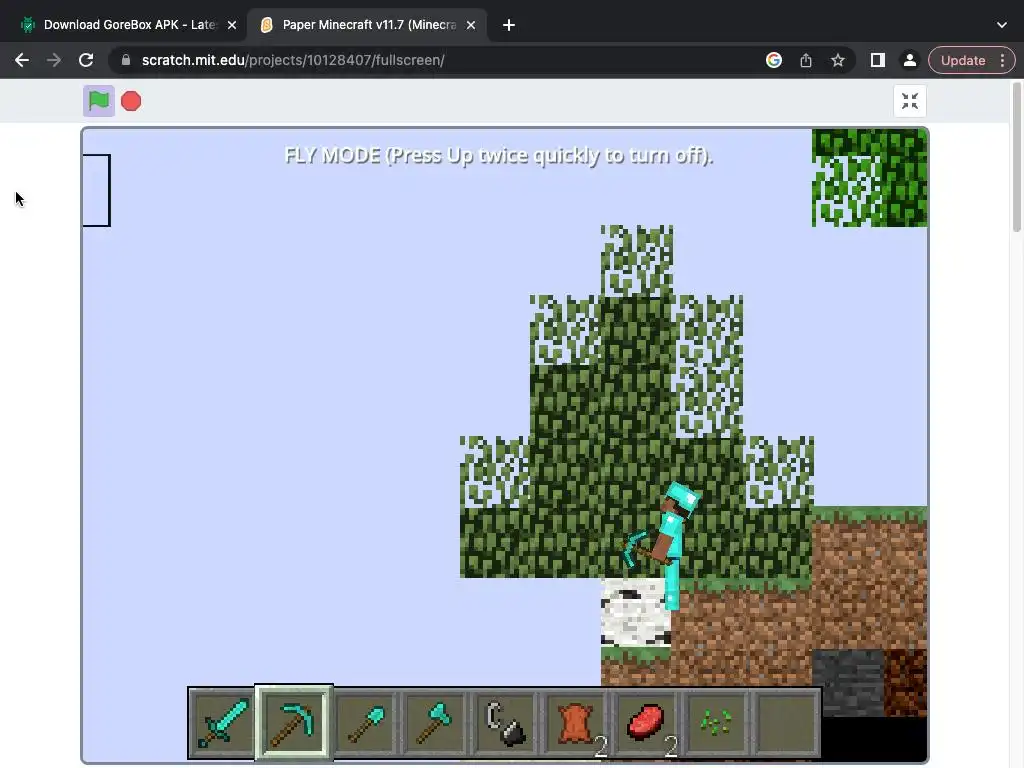Select the flint and steel hotbar slot

click(x=505, y=722)
